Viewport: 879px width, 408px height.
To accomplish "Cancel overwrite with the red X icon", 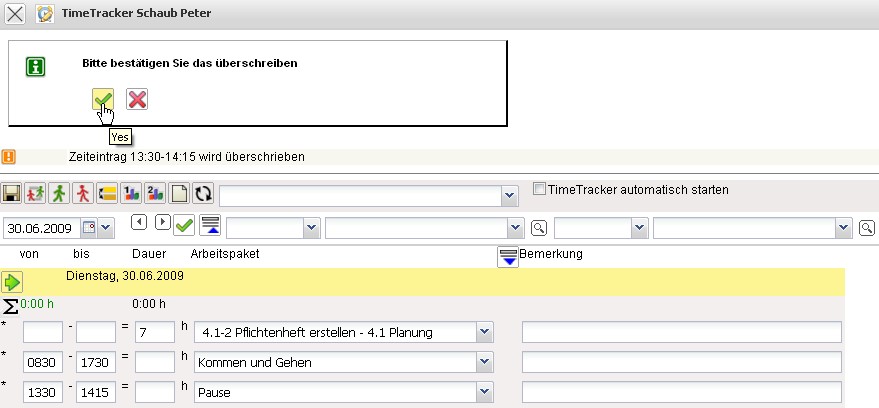I will pyautogui.click(x=137, y=99).
